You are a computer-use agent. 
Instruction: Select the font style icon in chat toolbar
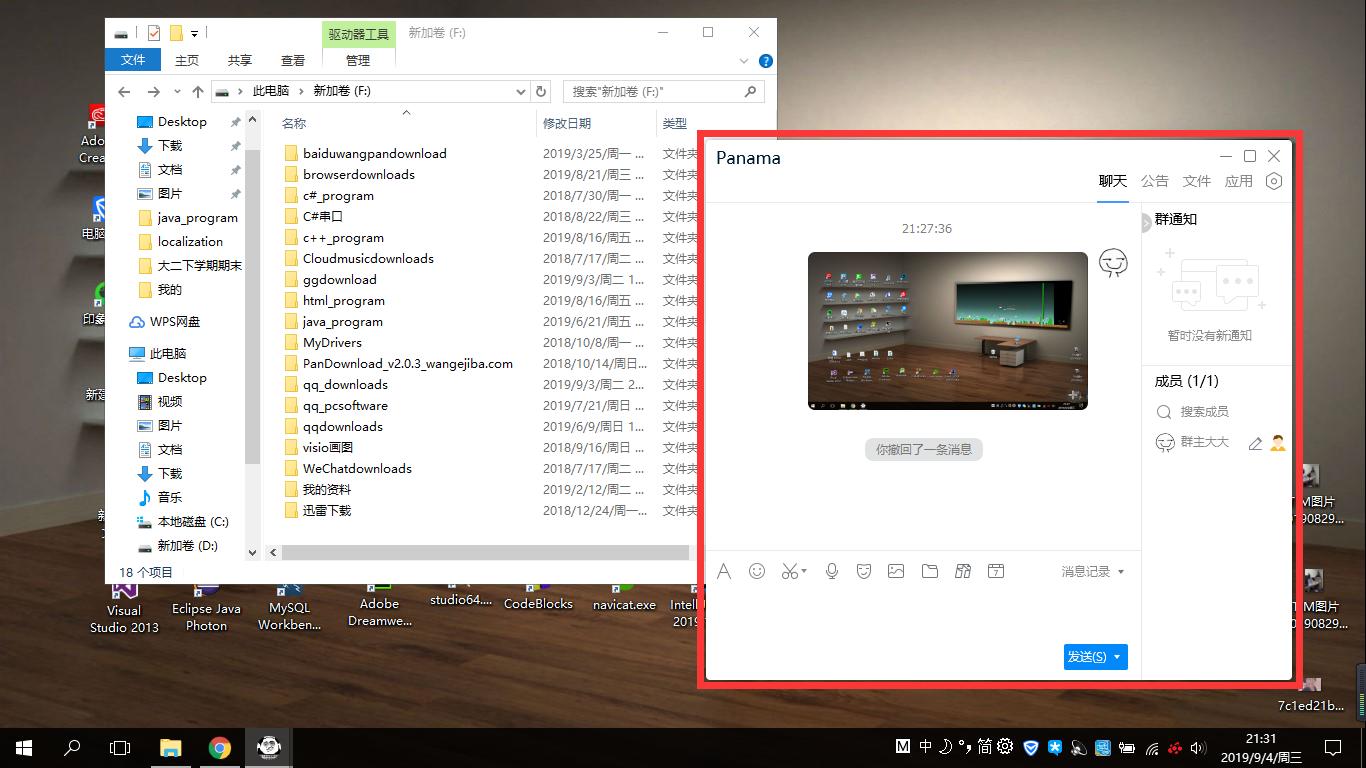[x=724, y=570]
